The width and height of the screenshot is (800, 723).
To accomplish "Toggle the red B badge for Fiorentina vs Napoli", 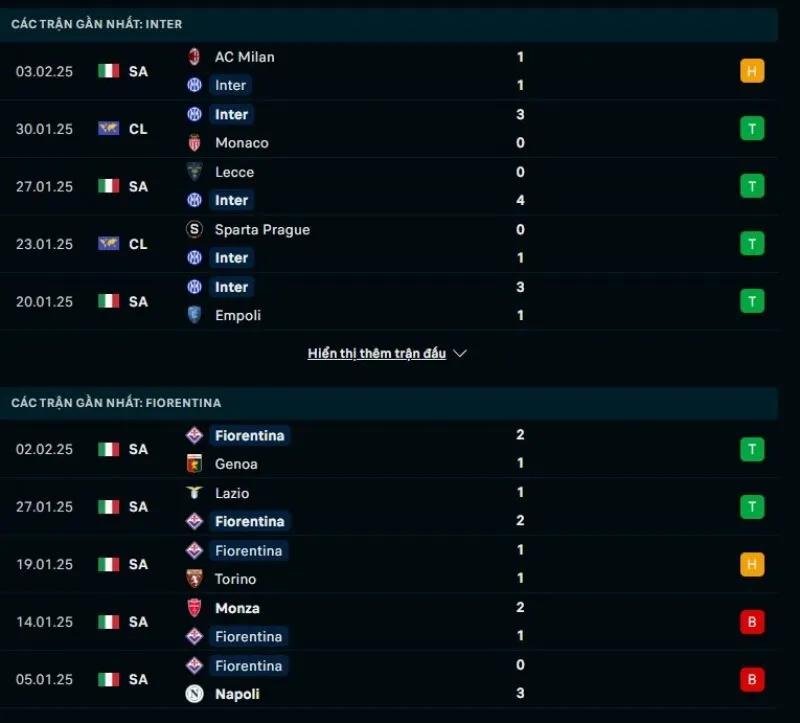I will point(752,679).
